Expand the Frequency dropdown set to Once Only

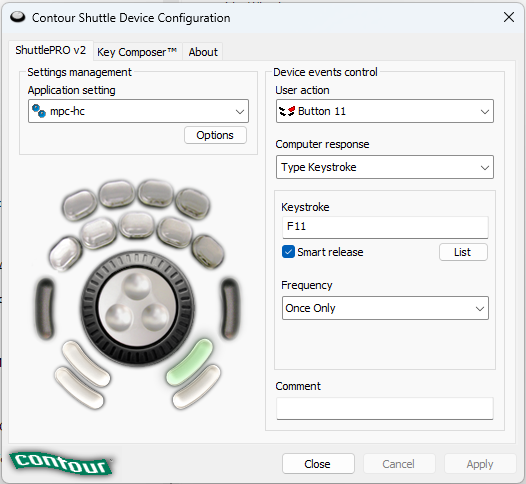point(385,308)
